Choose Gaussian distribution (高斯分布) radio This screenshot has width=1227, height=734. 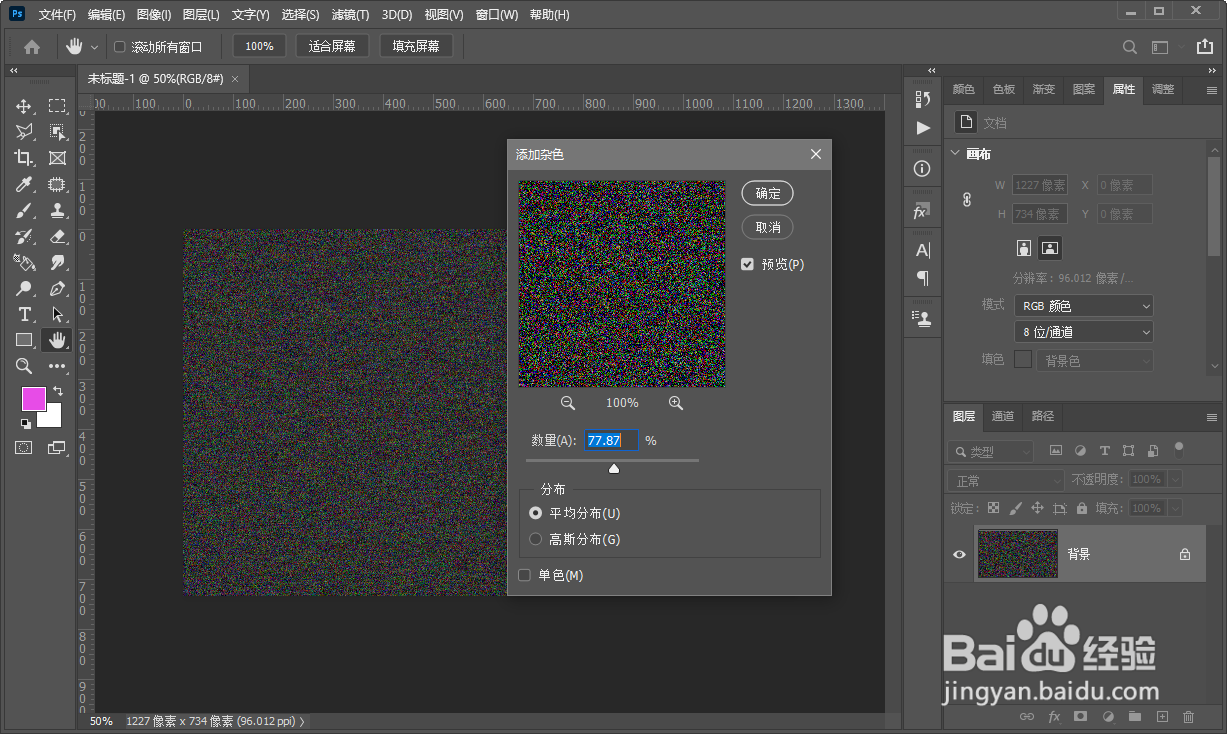click(536, 539)
